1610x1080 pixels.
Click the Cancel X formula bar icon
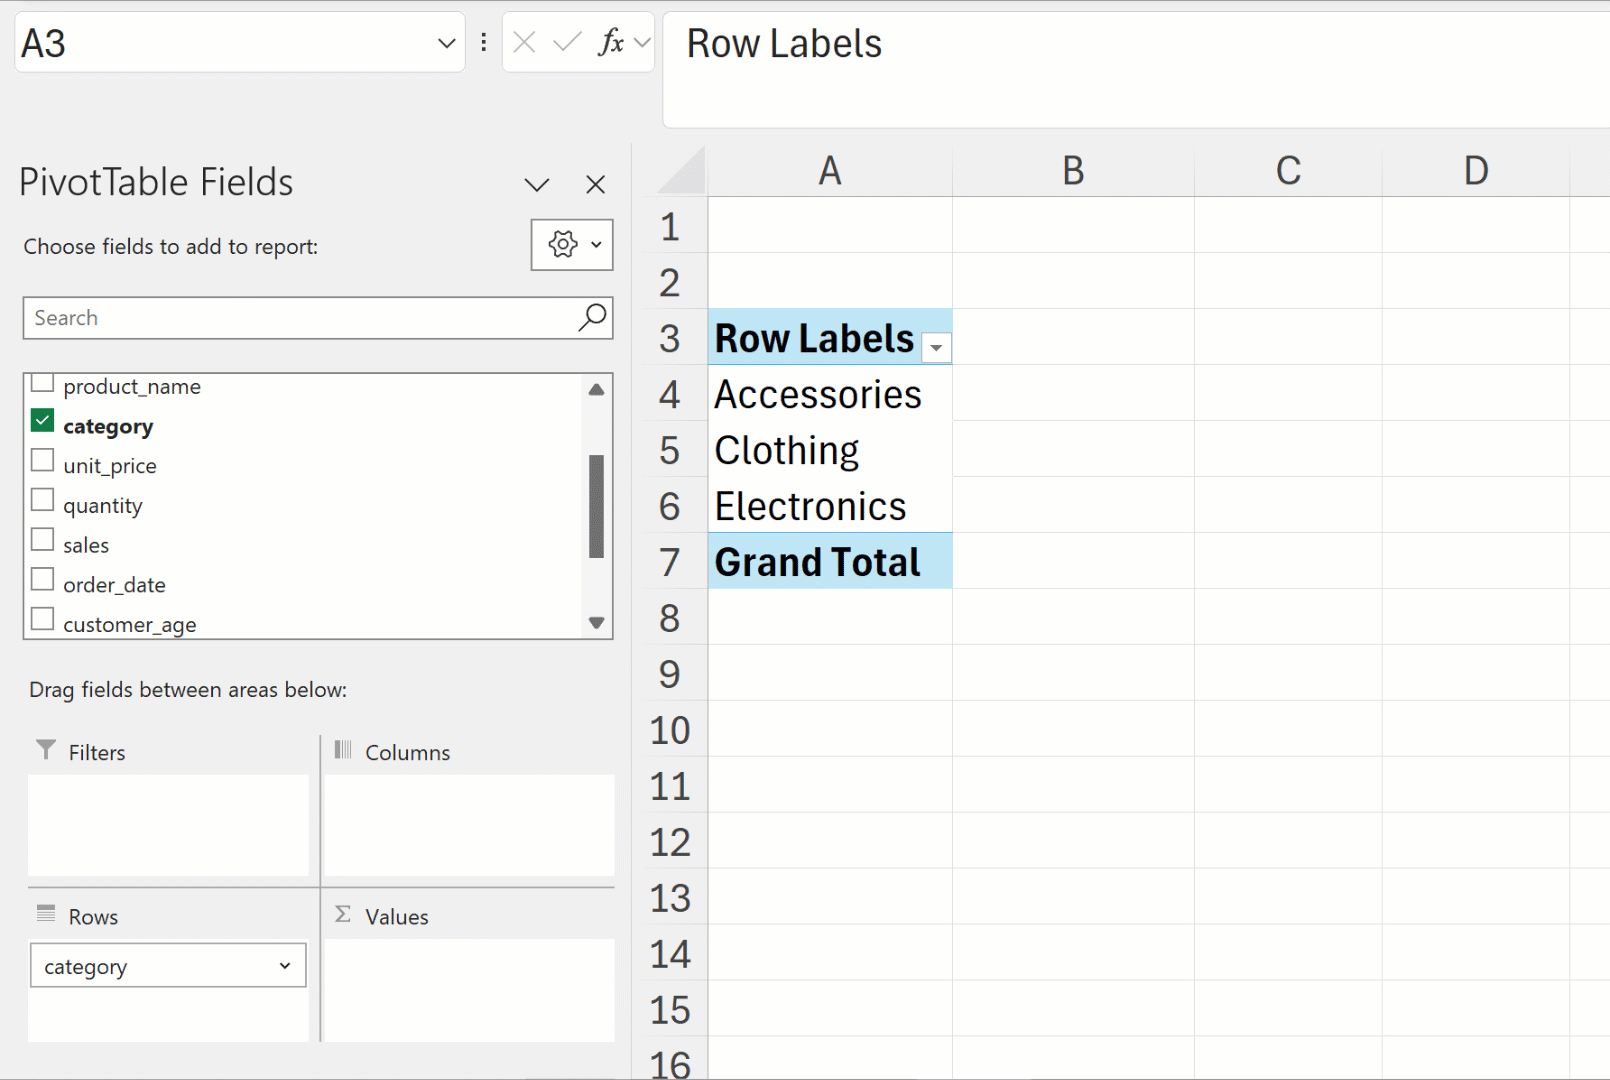click(x=524, y=43)
